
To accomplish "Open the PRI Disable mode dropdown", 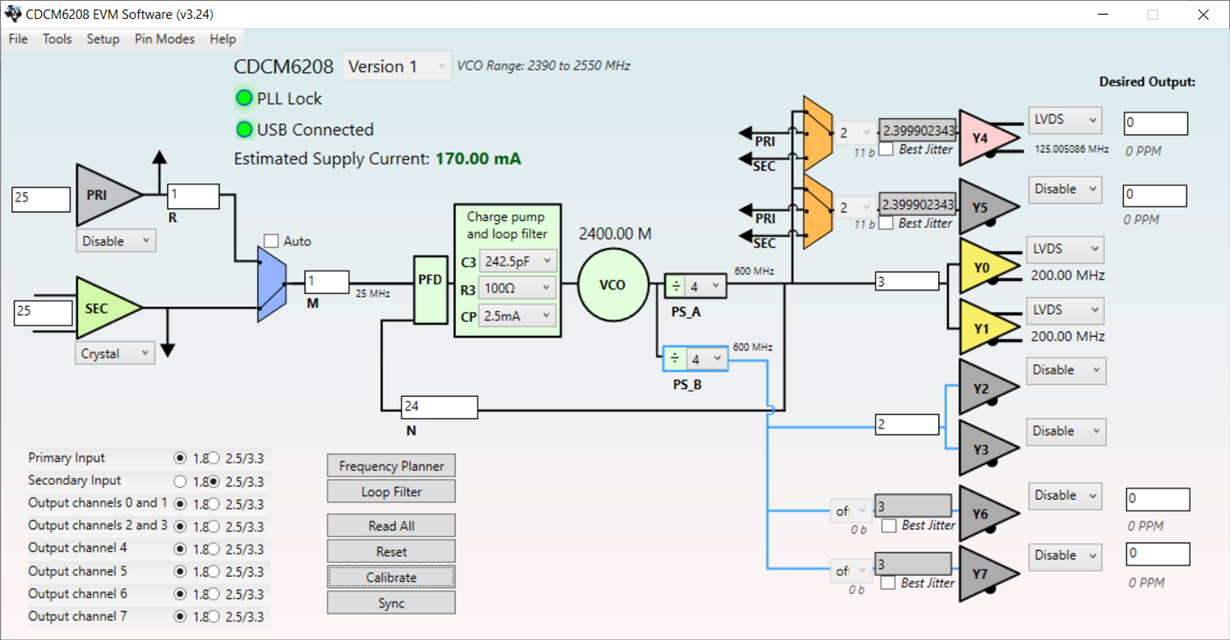I will tap(116, 241).
